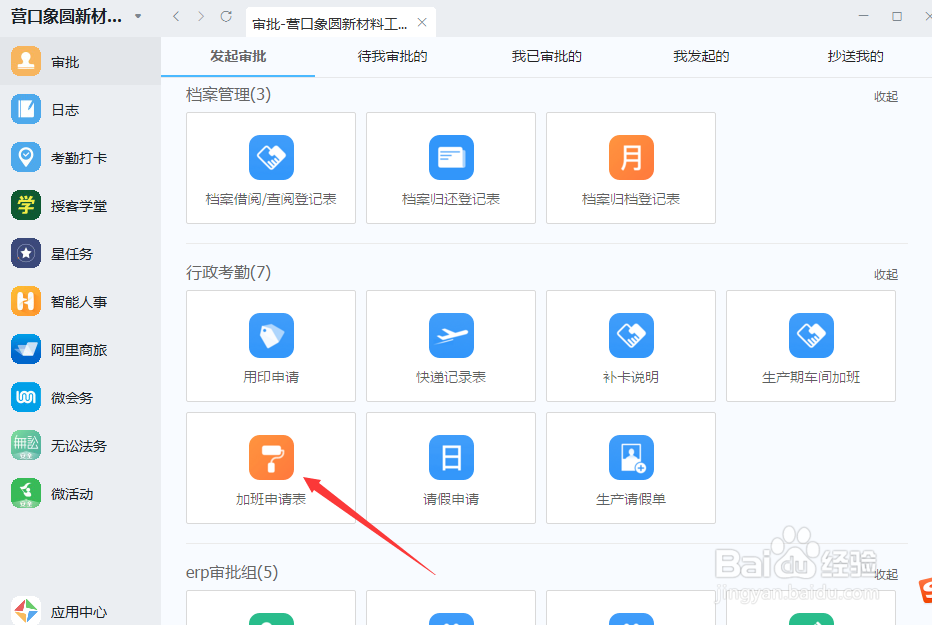Viewport: 932px width, 625px height.
Task: Collapse the 行政考勤 section
Action: (x=885, y=273)
